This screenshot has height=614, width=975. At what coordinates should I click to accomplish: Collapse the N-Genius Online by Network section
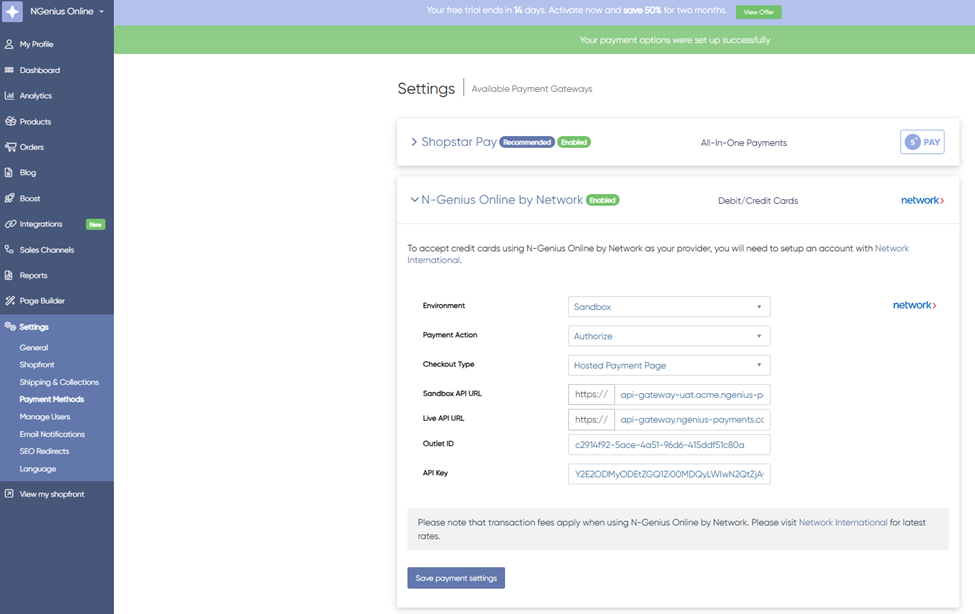[414, 200]
